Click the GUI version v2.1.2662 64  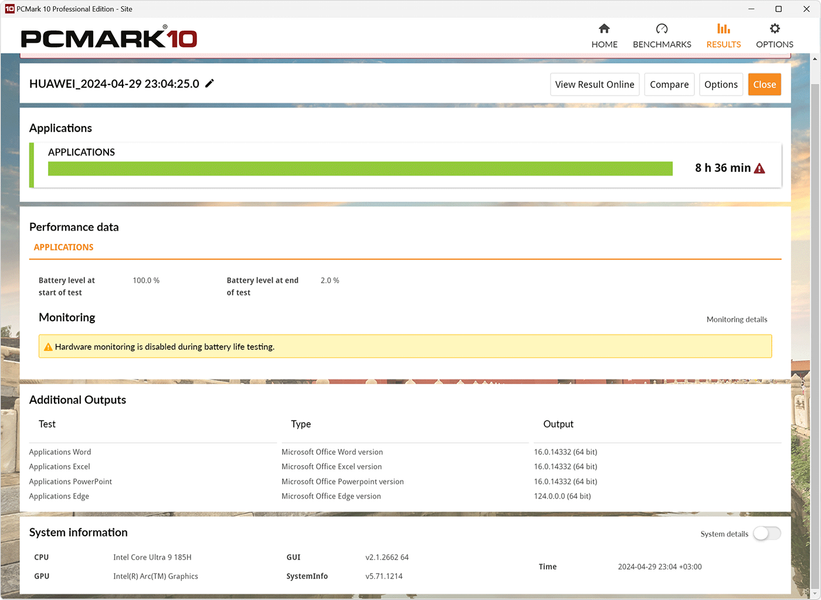(387, 557)
